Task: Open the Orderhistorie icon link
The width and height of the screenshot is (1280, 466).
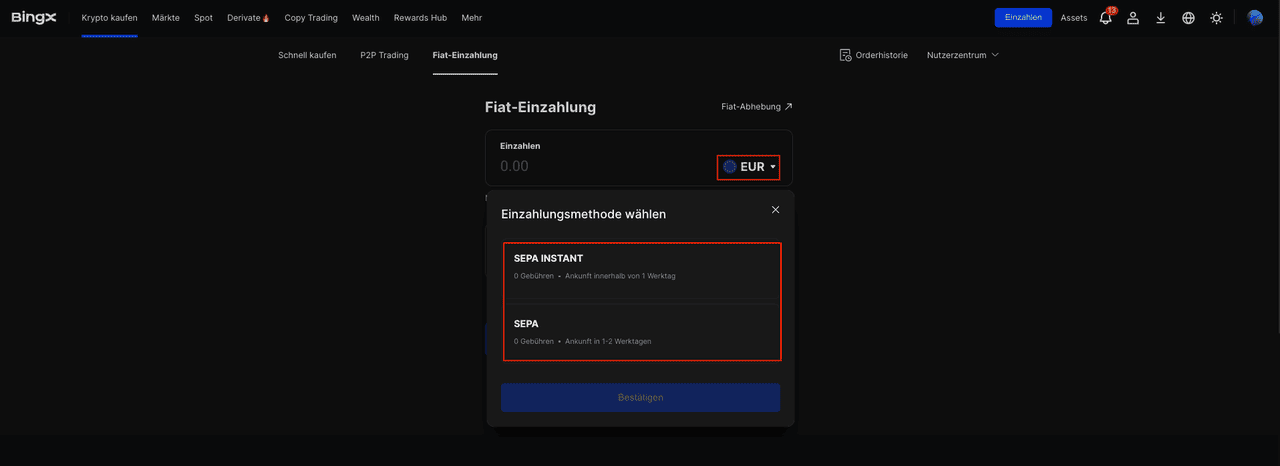Action: coord(873,55)
